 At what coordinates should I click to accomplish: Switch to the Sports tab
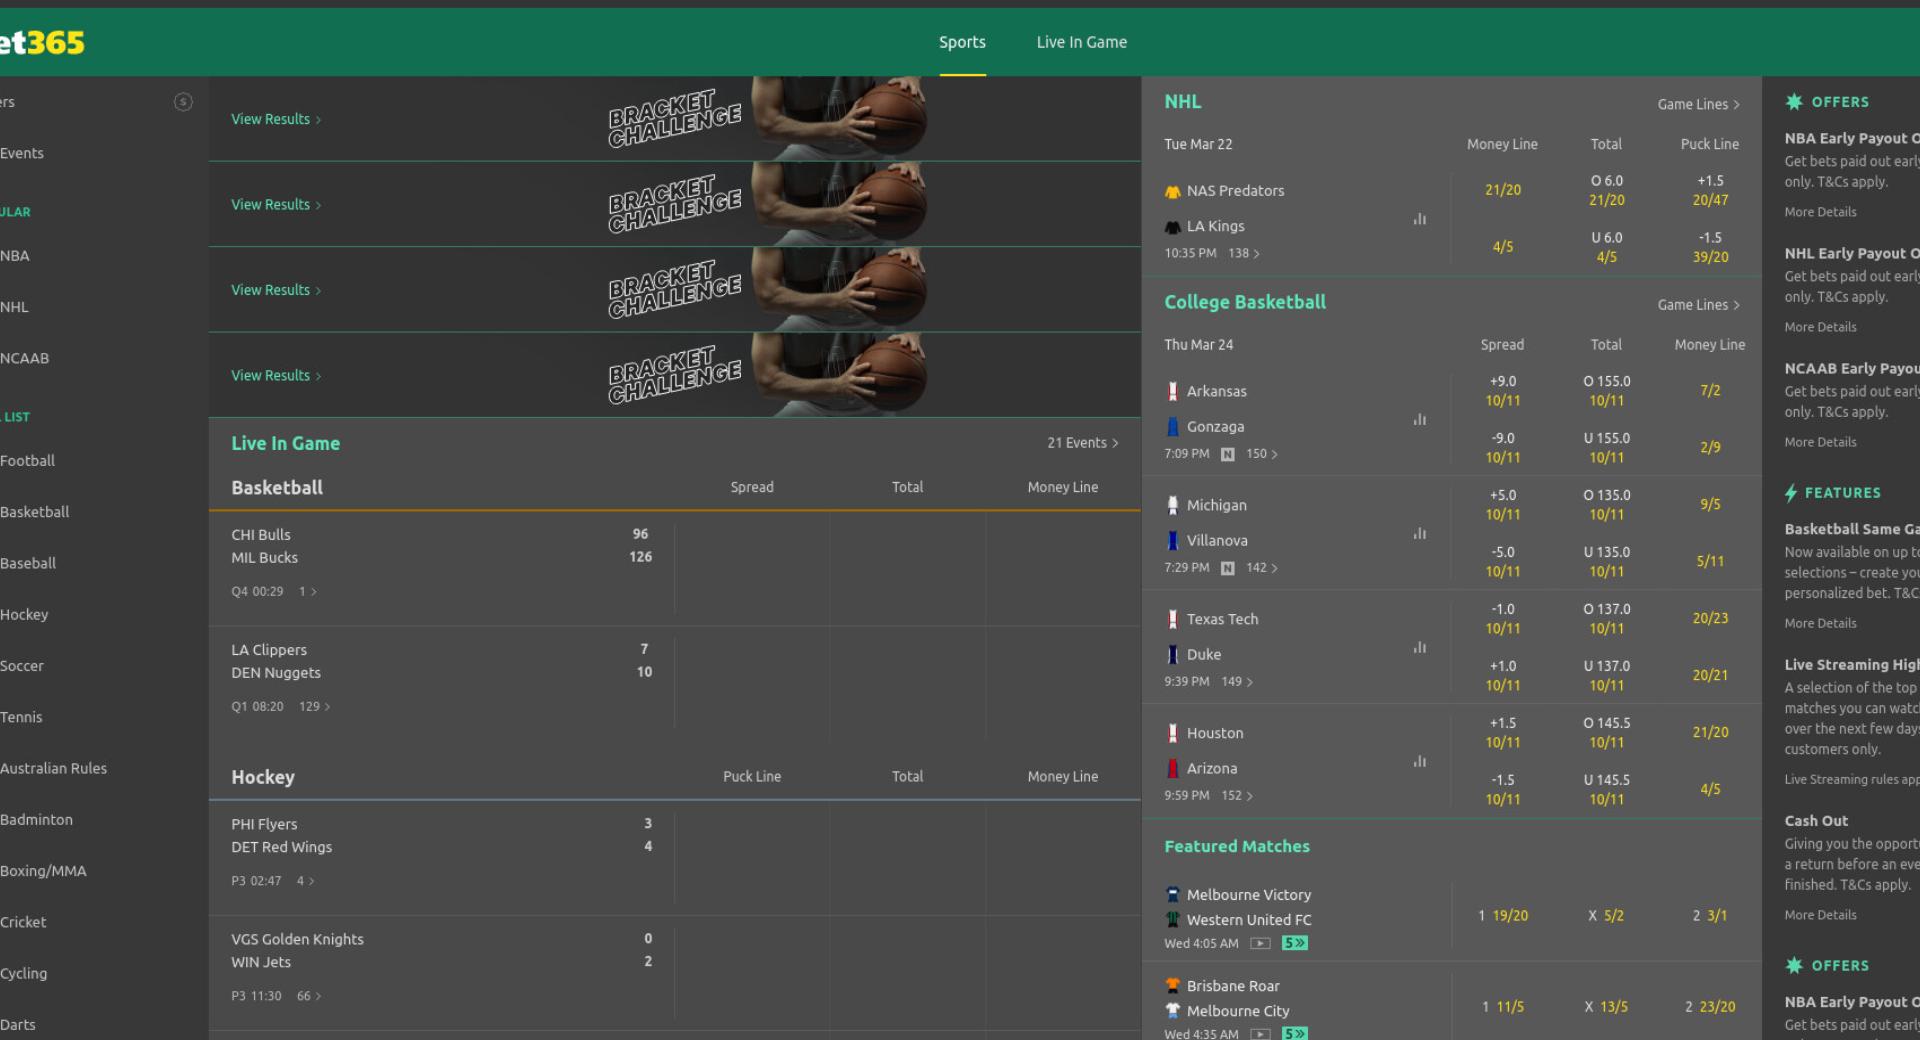tap(962, 42)
